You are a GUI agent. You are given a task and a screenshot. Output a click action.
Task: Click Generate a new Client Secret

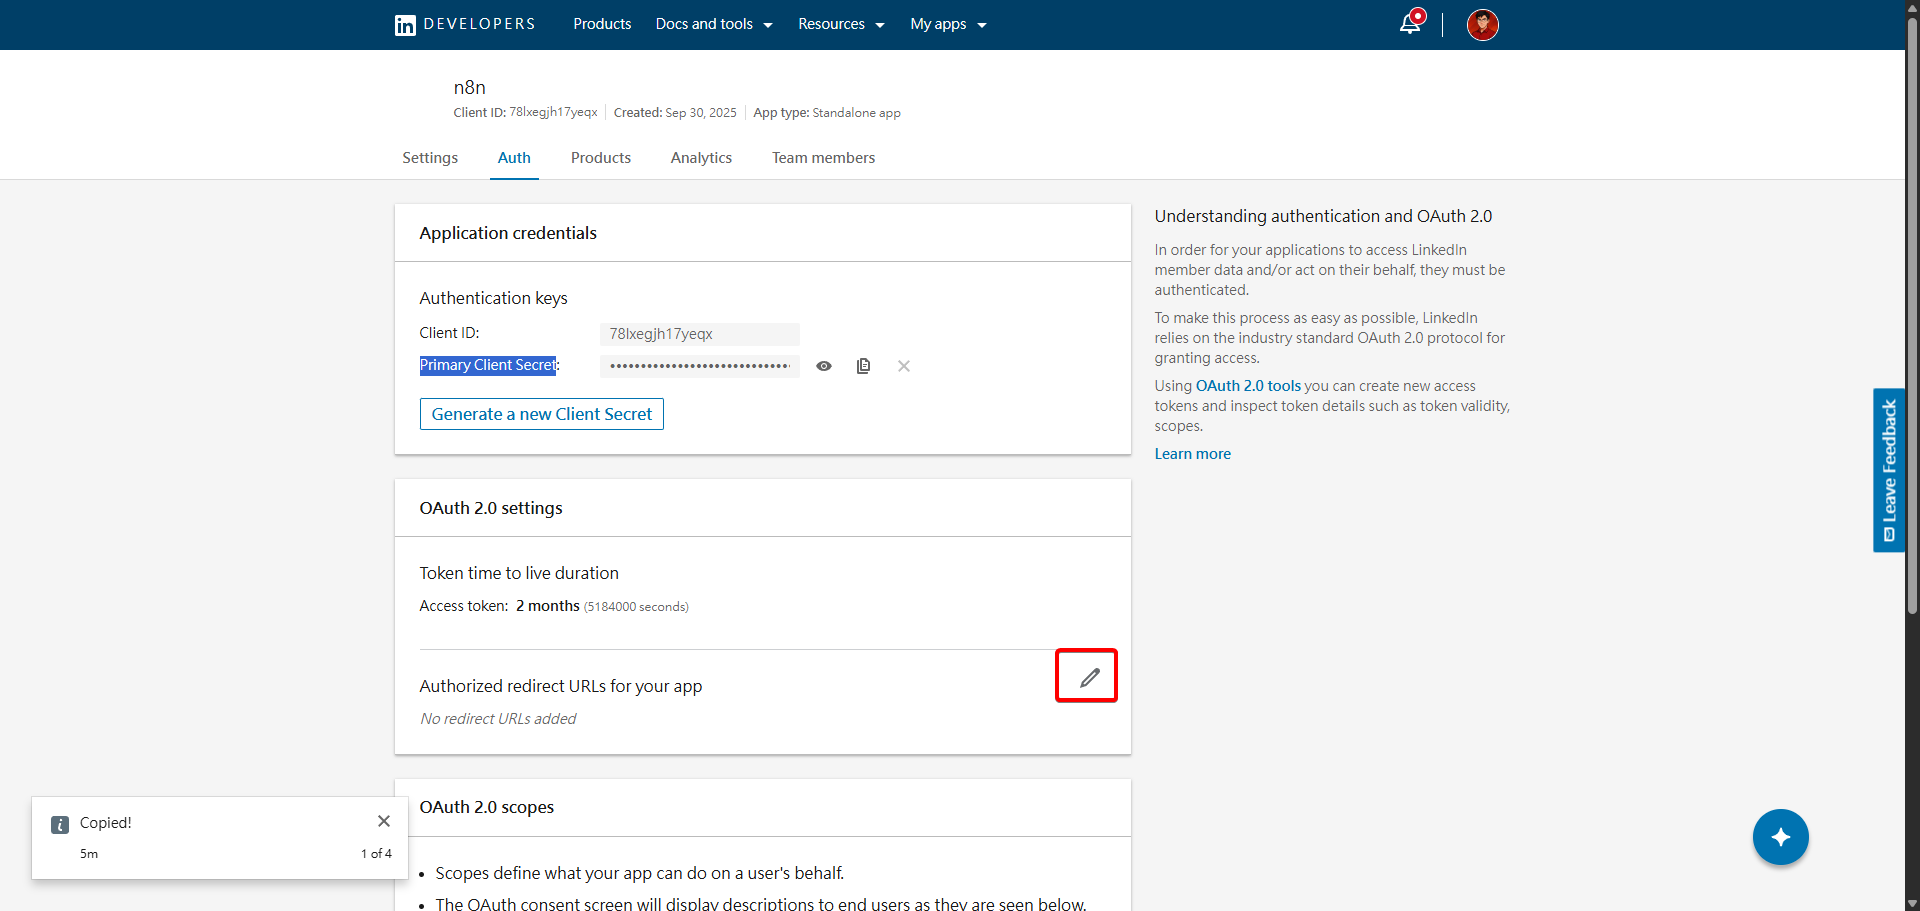pos(541,413)
